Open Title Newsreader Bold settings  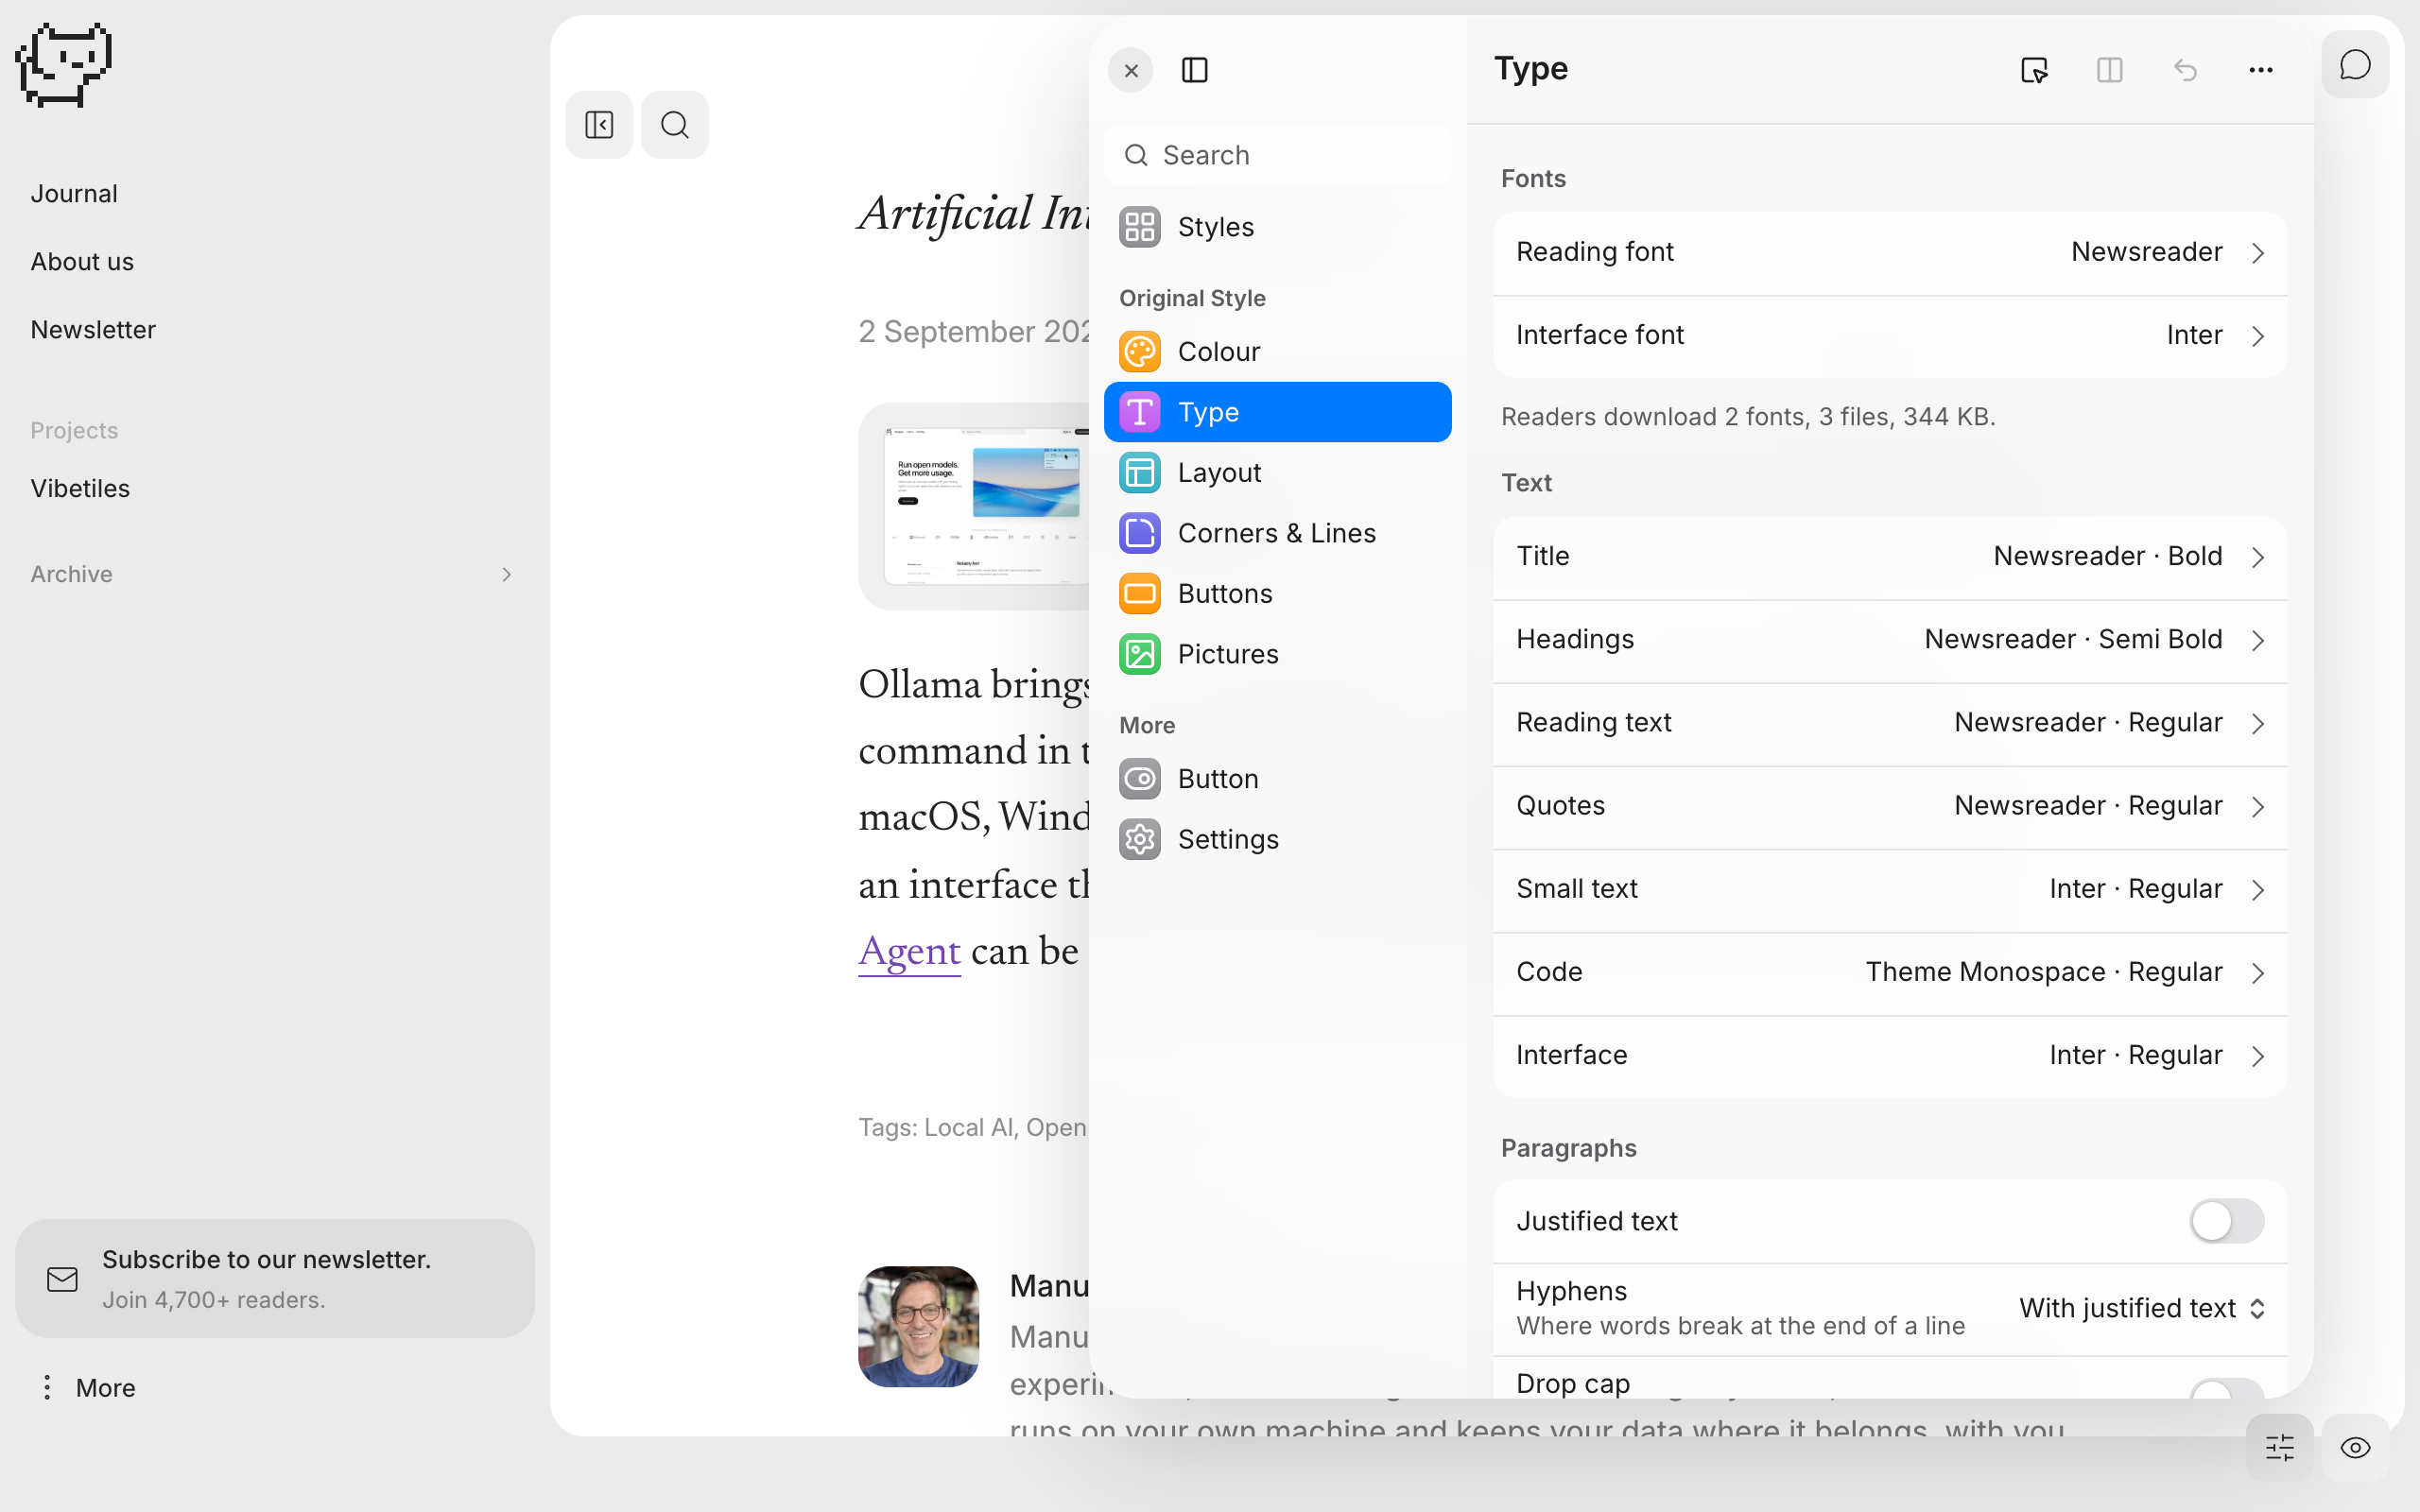click(x=1890, y=556)
